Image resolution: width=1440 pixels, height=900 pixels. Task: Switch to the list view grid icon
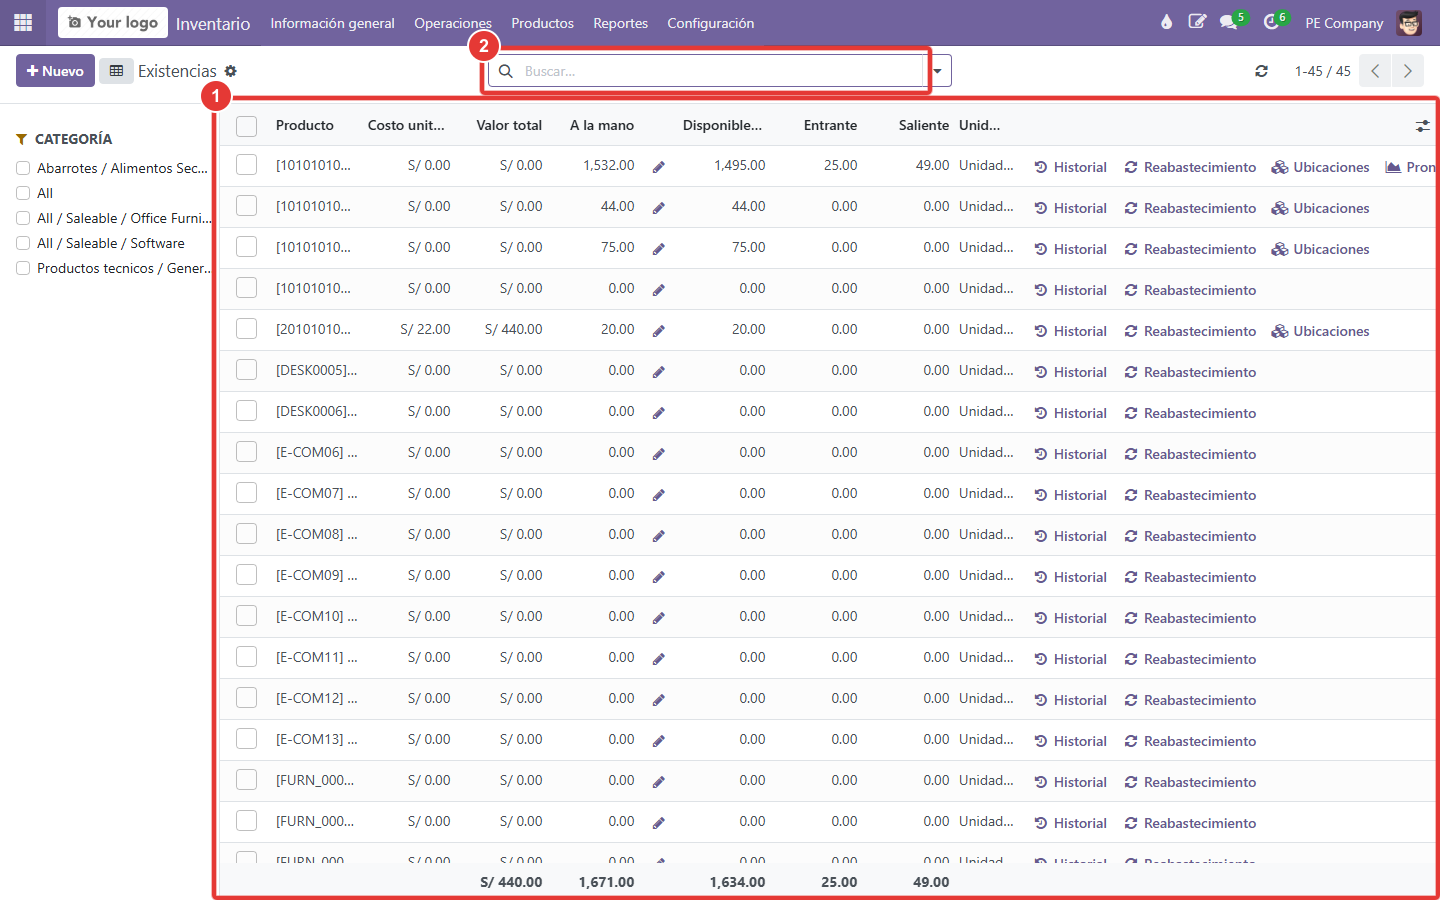point(116,71)
